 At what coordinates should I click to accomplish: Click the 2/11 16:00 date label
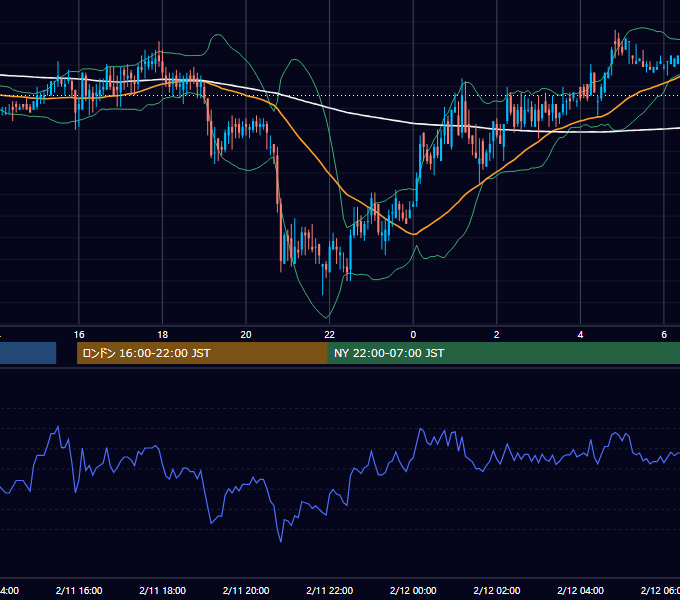pyautogui.click(x=79, y=590)
